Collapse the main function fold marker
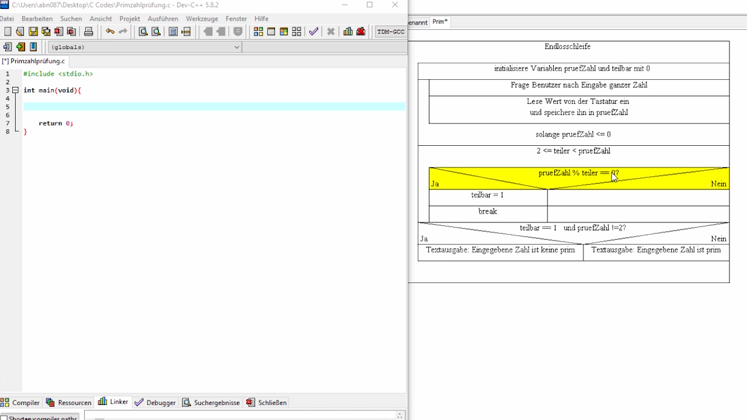Image resolution: width=747 pixels, height=420 pixels. click(15, 90)
